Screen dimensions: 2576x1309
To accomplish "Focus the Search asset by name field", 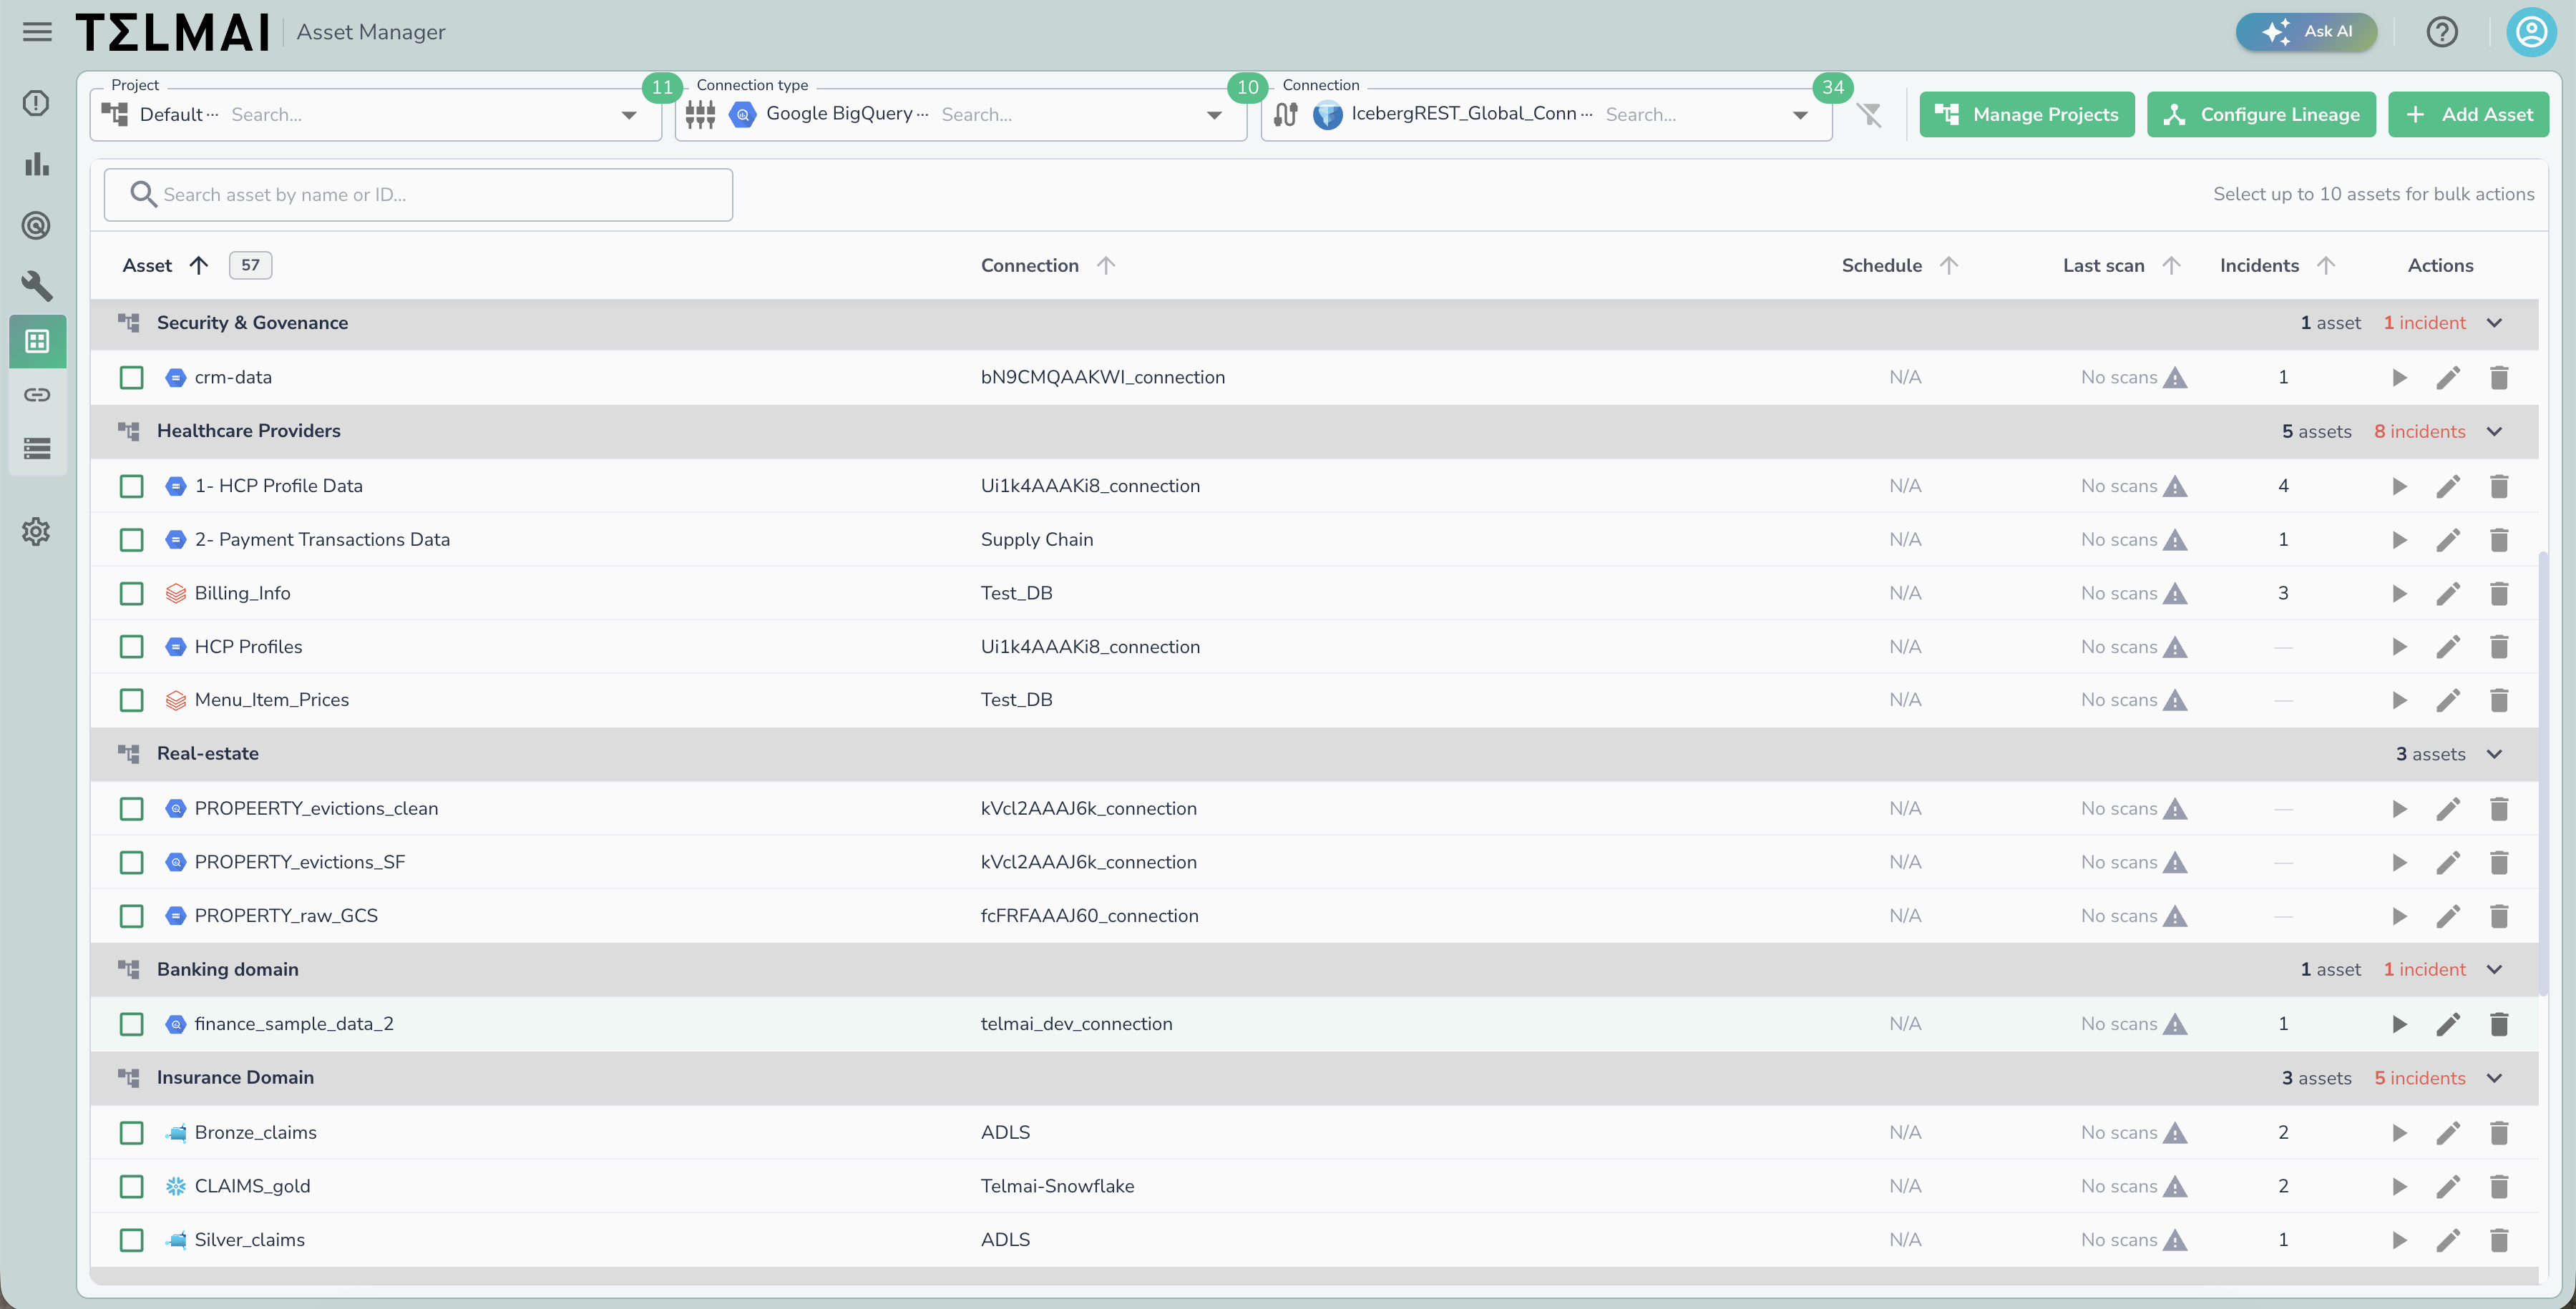I will (x=418, y=195).
